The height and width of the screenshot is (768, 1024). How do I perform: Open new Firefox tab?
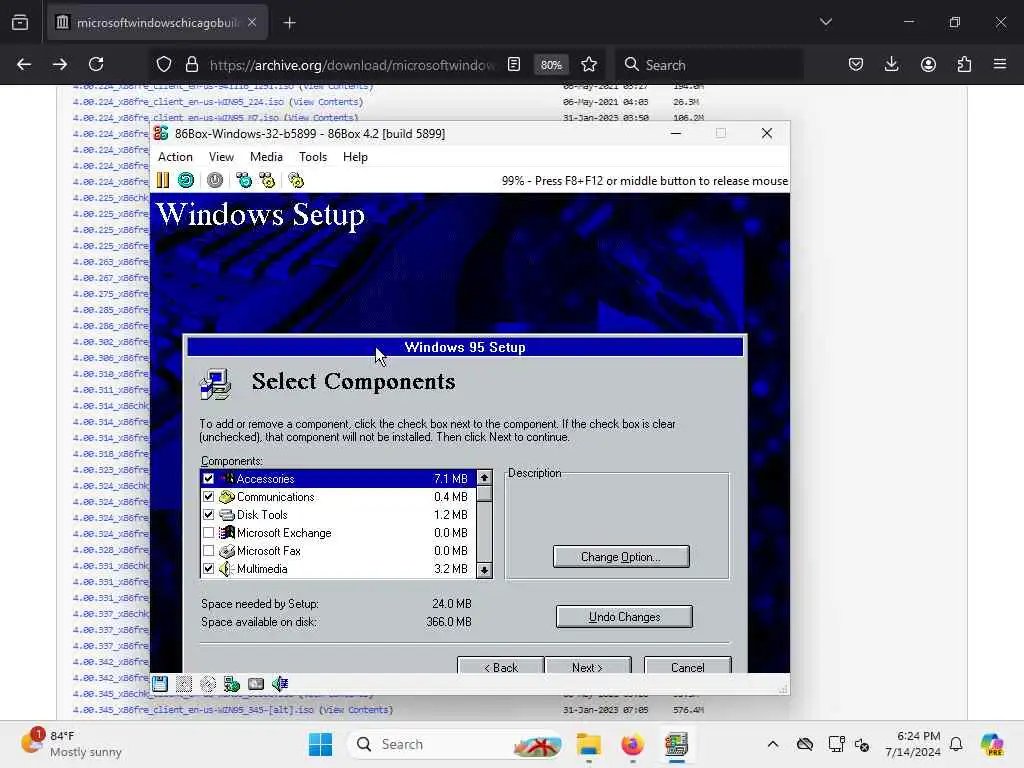click(x=289, y=23)
